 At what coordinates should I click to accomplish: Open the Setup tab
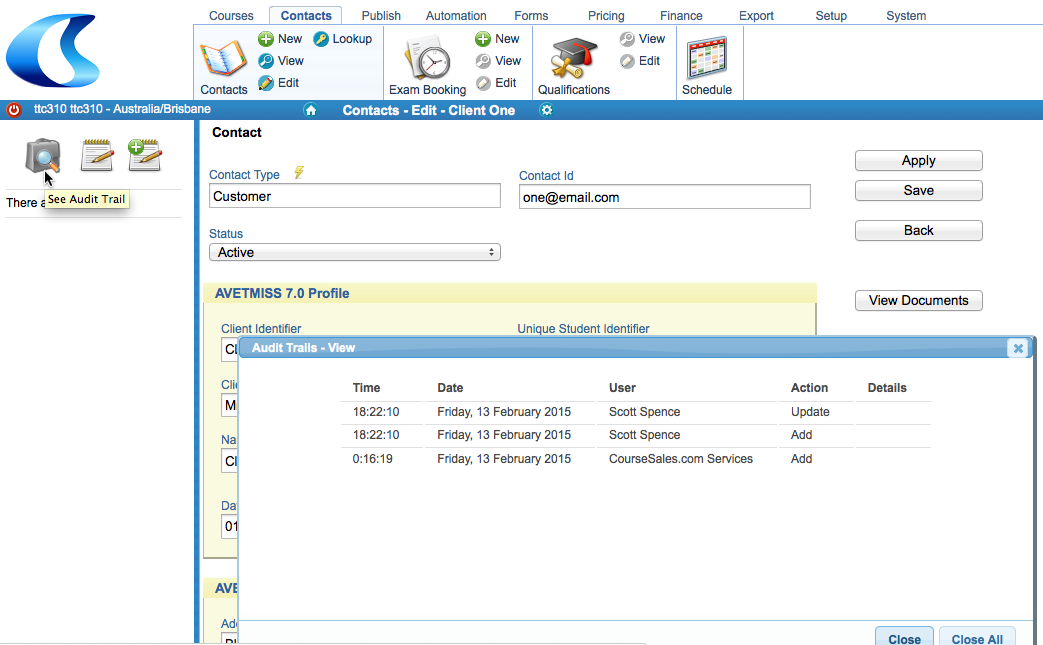pos(831,15)
